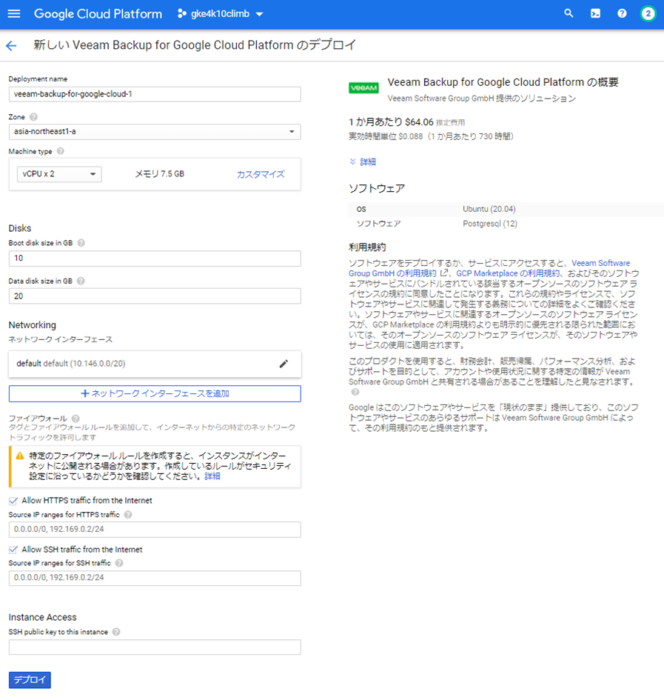Image resolution: width=664 pixels, height=700 pixels.
Task: Click the カスタマイズ link
Action: coord(260,174)
